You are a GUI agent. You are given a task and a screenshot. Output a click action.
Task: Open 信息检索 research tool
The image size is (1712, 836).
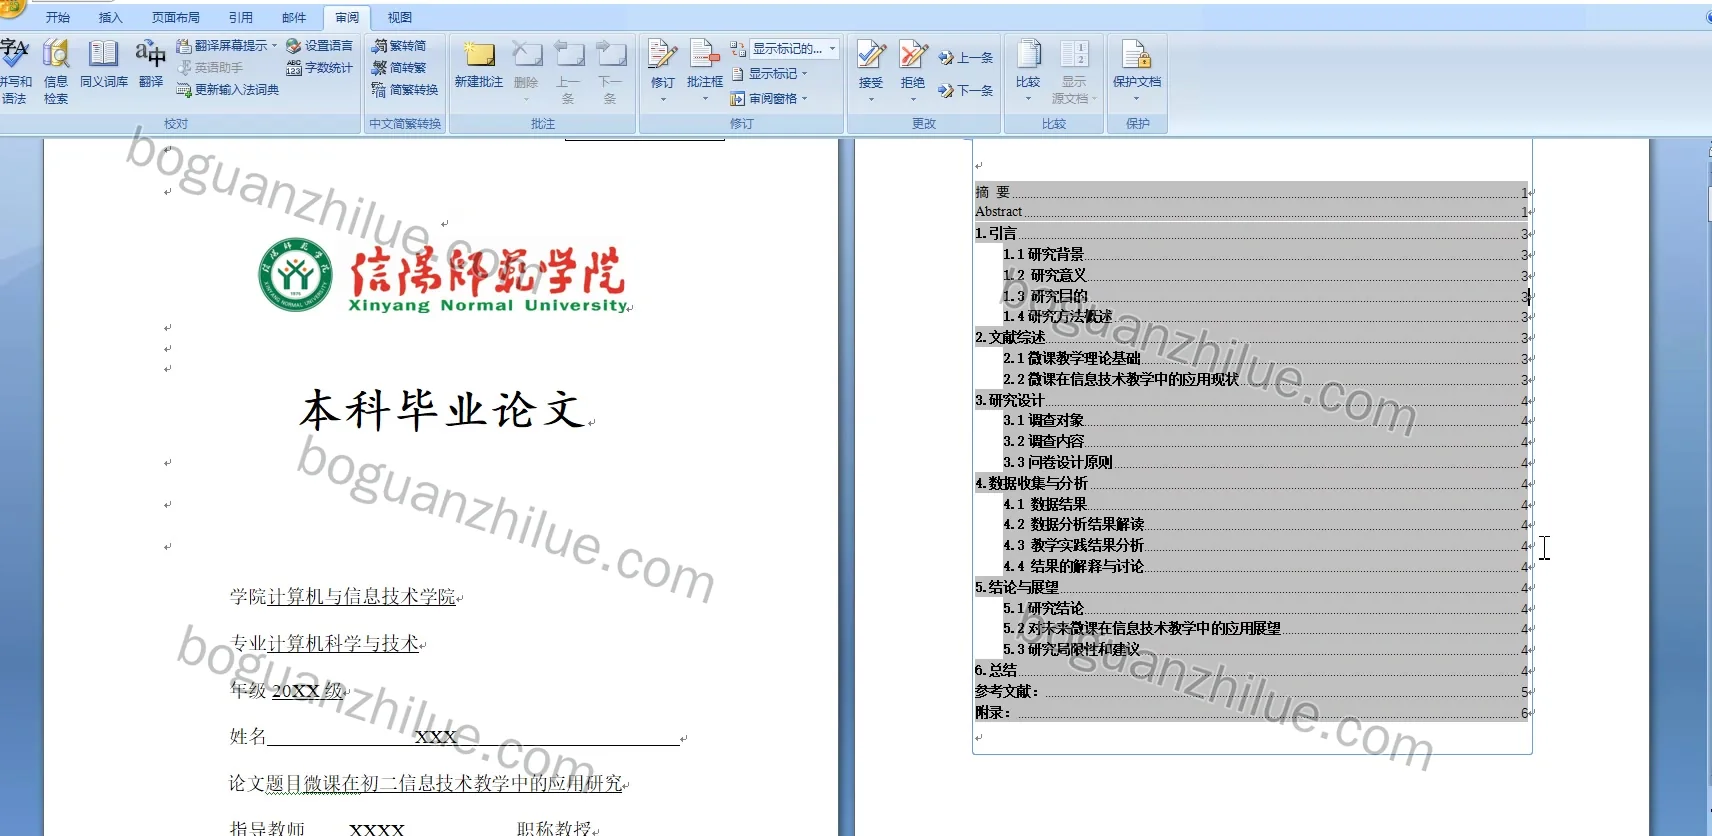pos(56,71)
